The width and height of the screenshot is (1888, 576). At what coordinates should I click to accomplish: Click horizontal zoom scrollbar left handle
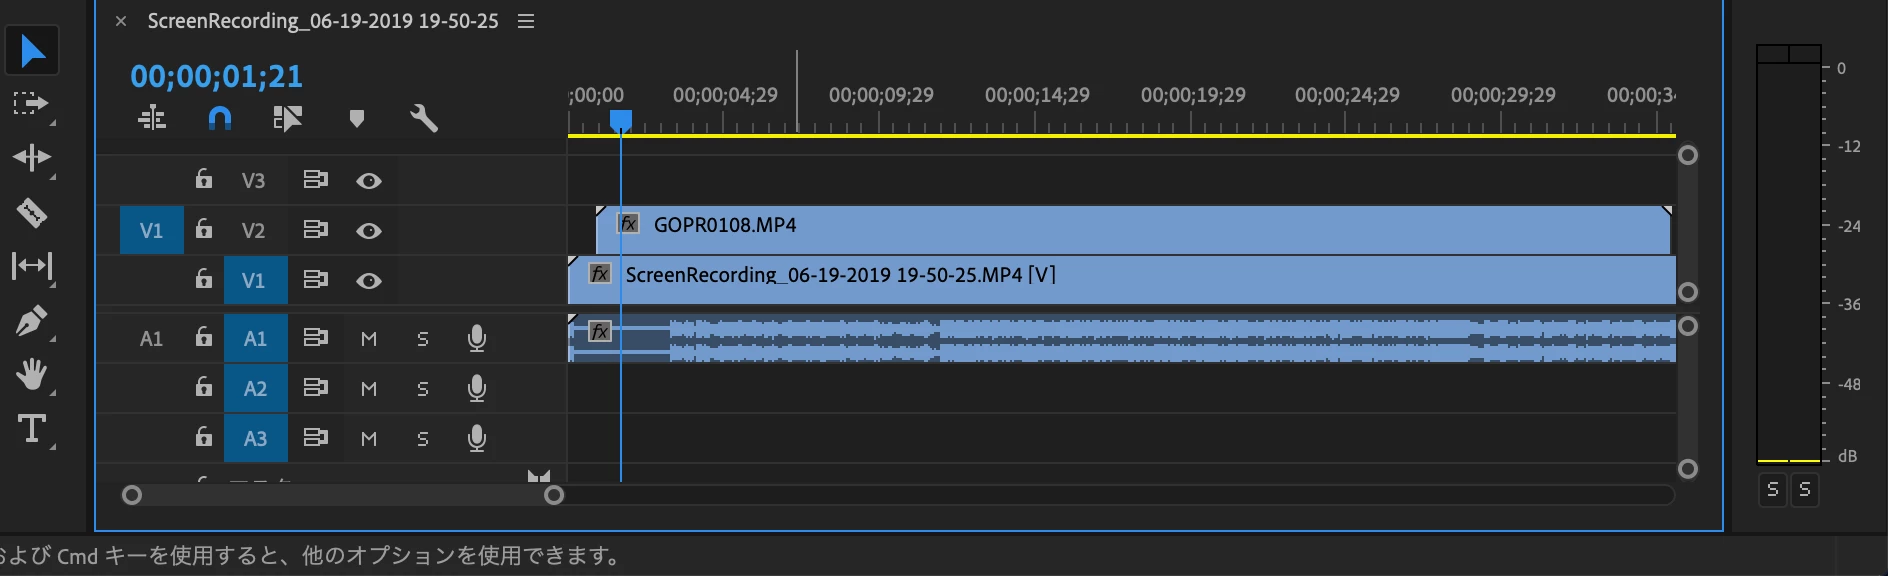[132, 495]
